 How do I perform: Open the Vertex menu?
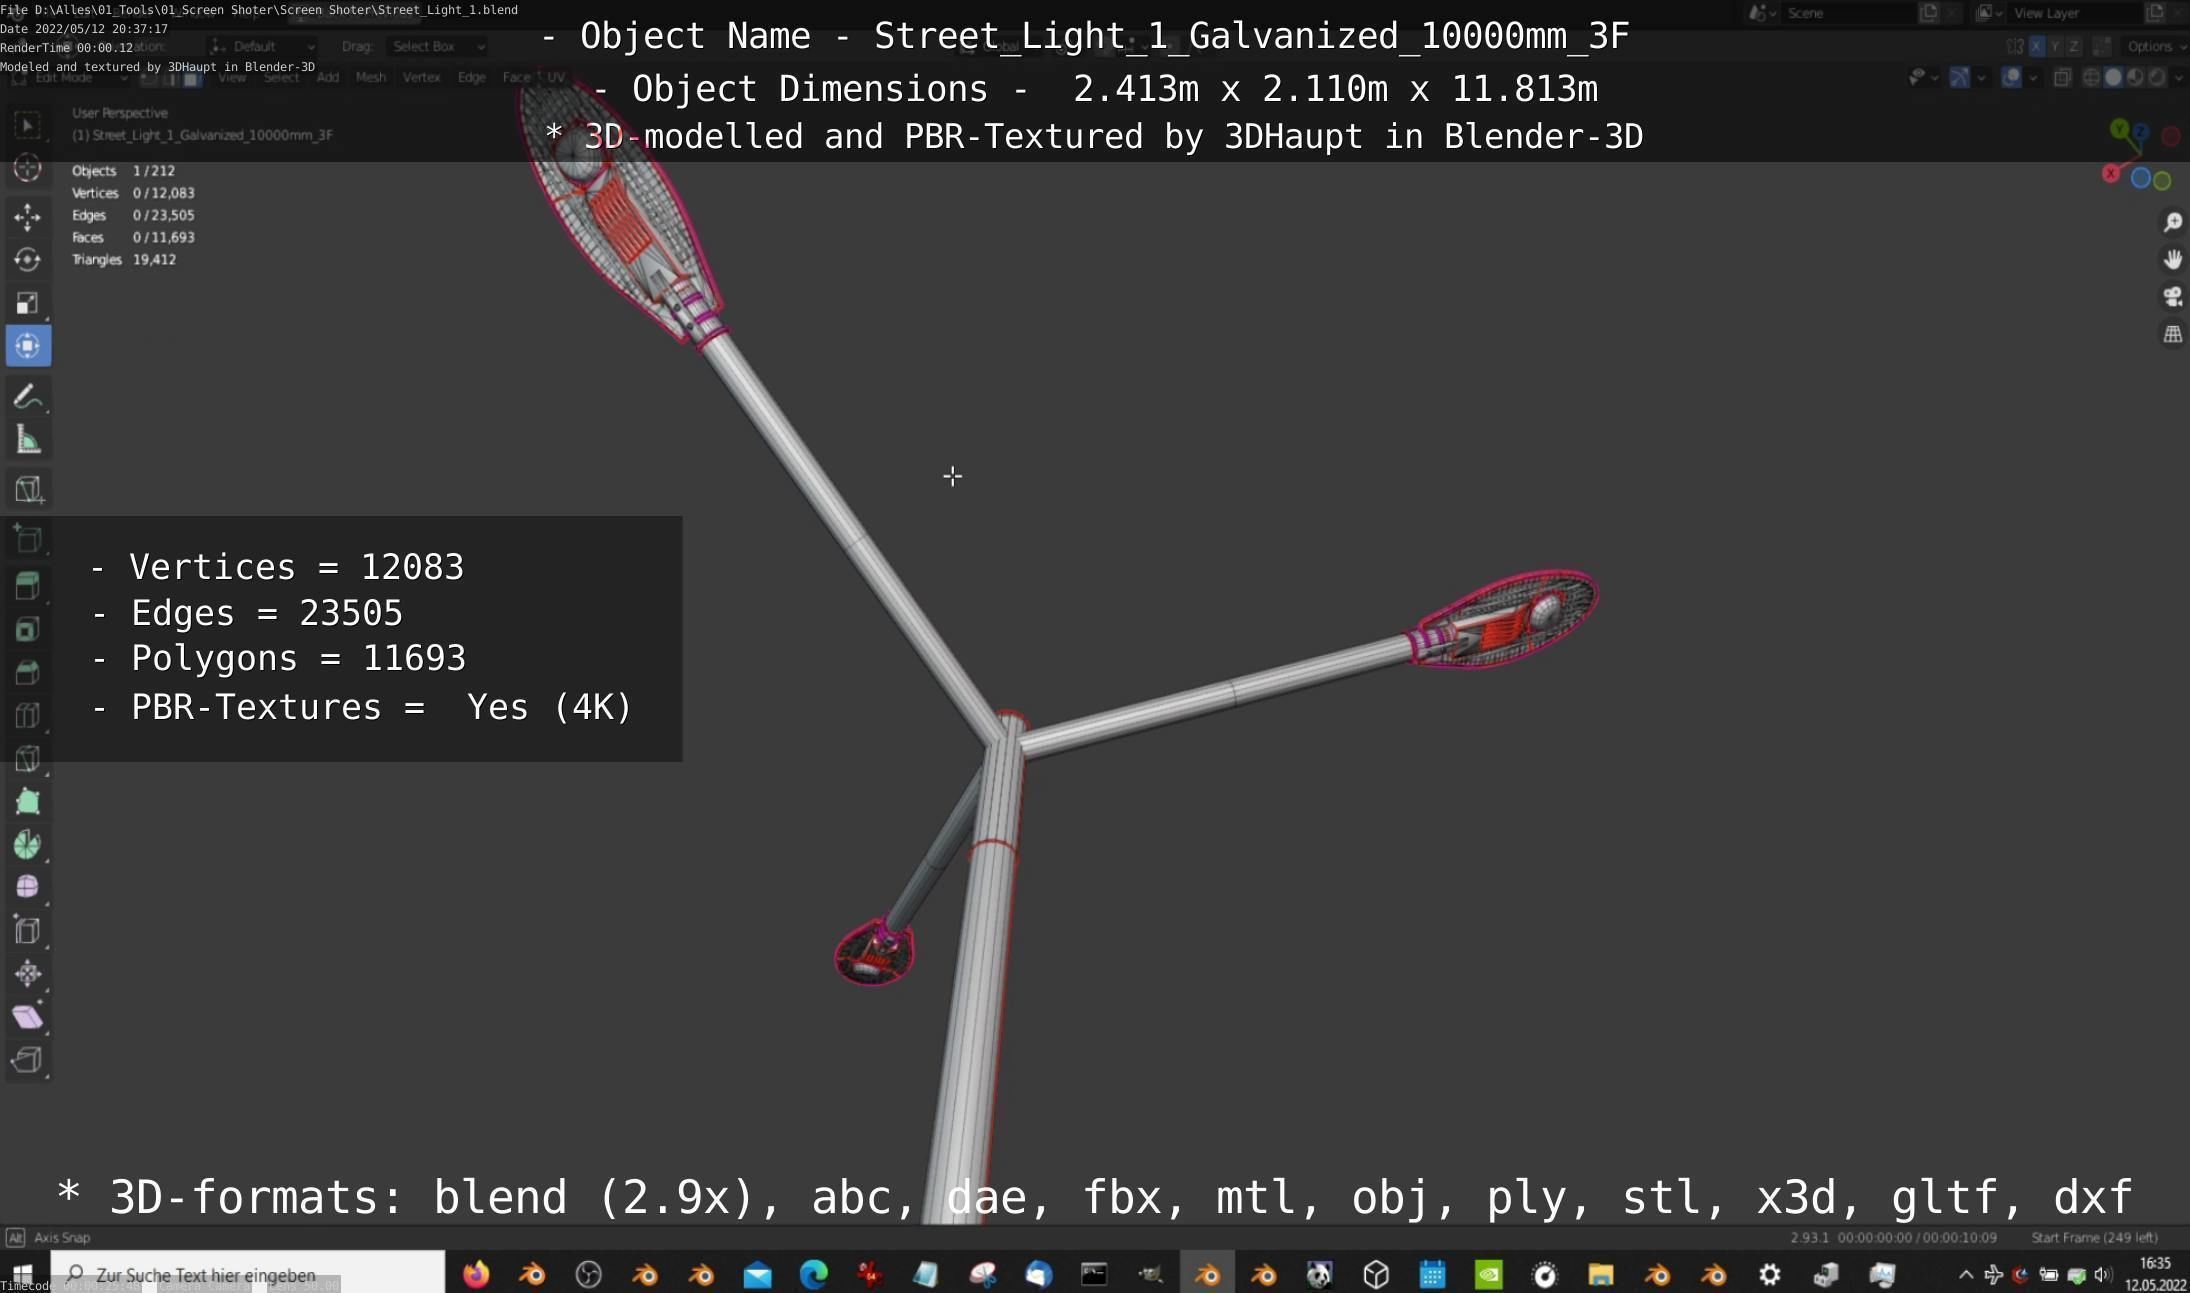click(x=421, y=77)
